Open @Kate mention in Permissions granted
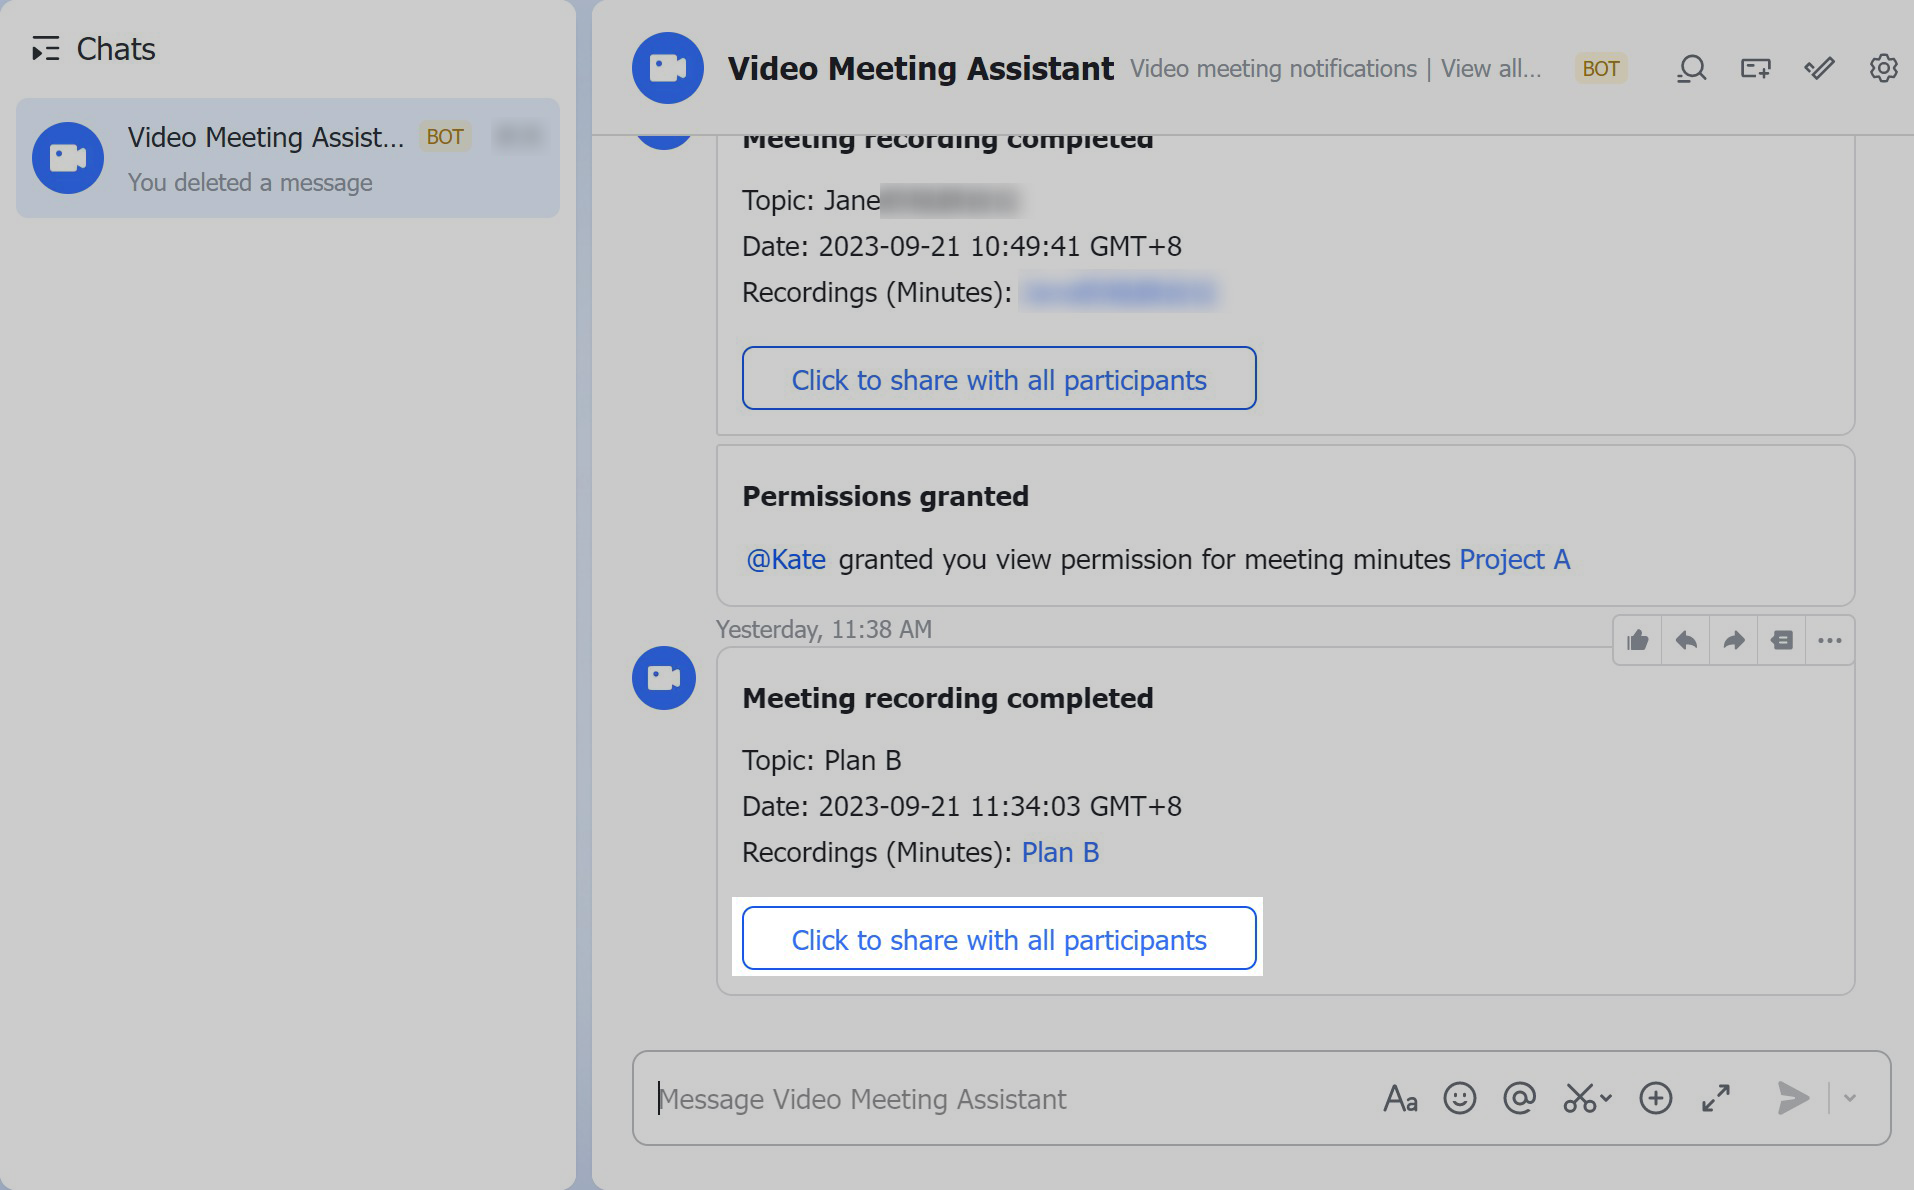Screen dimensions: 1914x1190 pyautogui.click(x=786, y=559)
